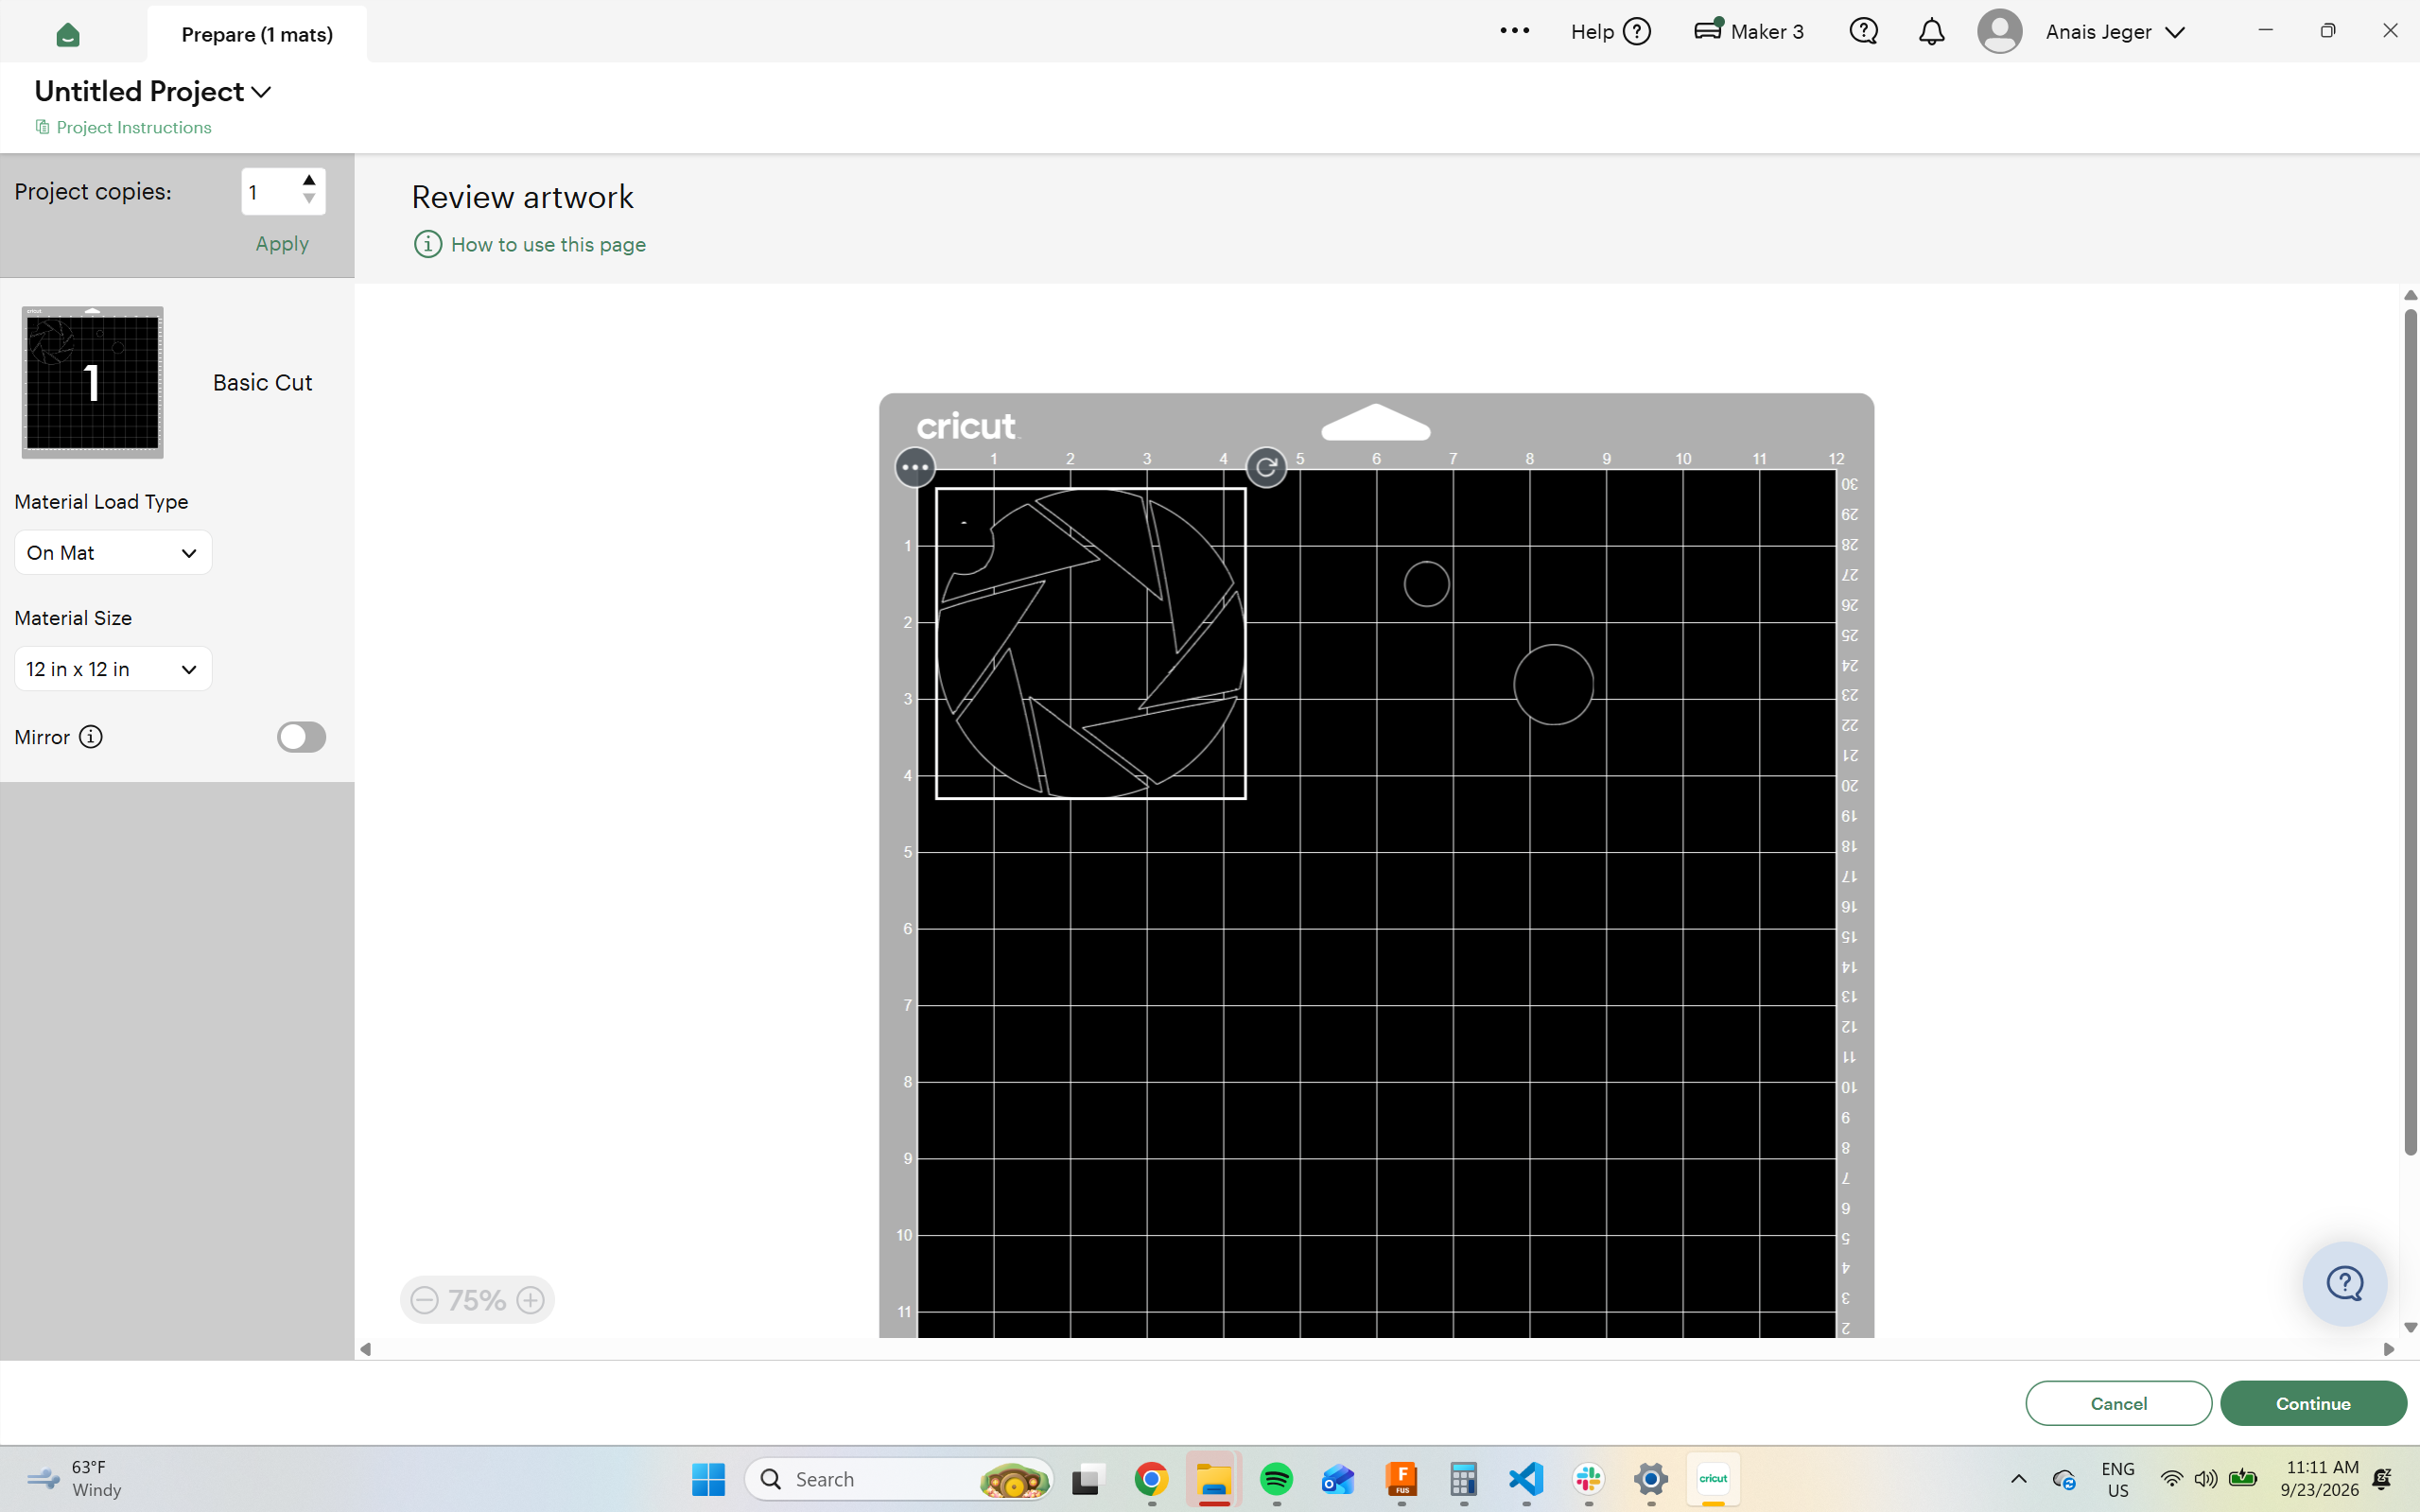The image size is (2420, 1512).
Task: Open the chat support icon in header
Action: (x=1863, y=31)
